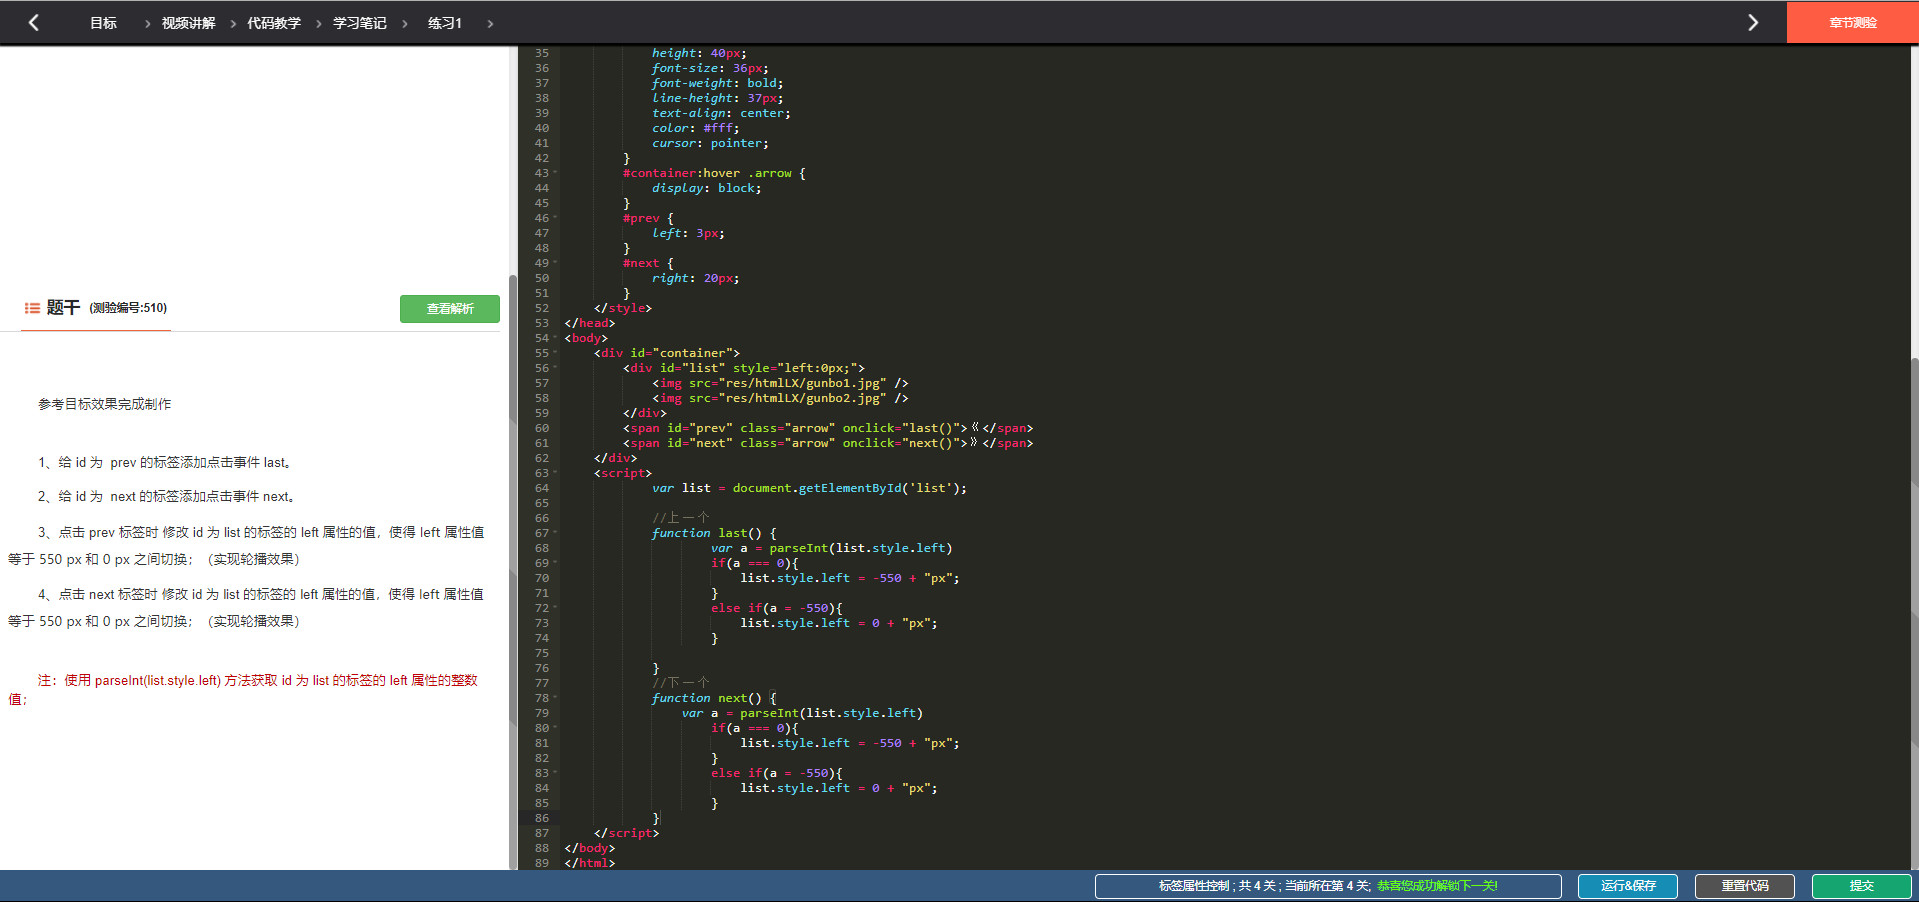
Task: Click instruction 2 about the next tag
Action: (167, 496)
